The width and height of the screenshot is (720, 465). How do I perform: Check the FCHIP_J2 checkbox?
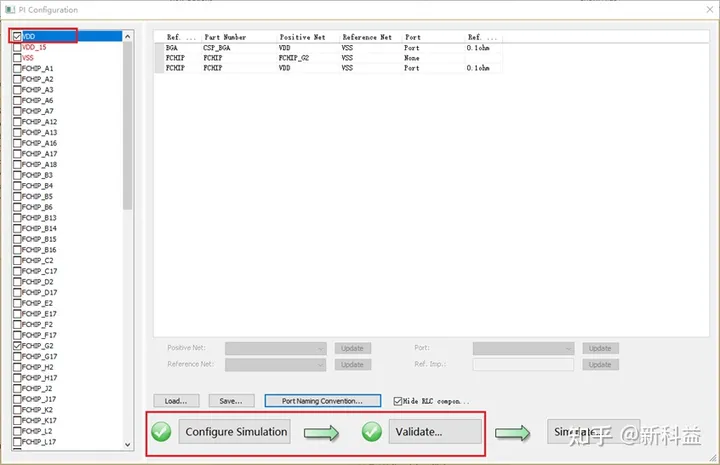coord(17,388)
